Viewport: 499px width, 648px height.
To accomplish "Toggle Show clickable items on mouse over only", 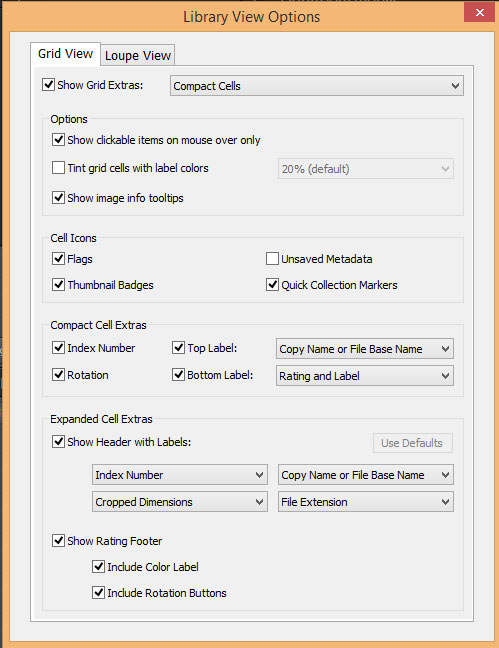I will [58, 140].
